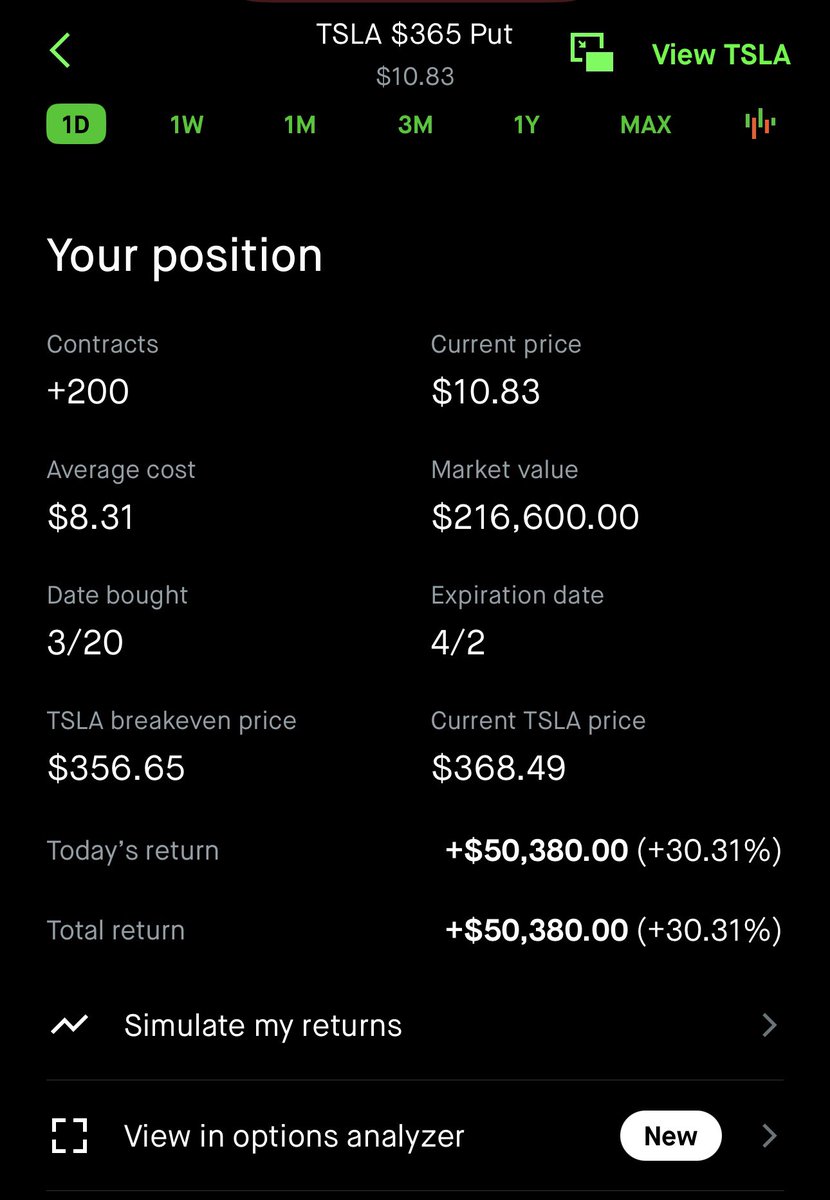Expand Simulate my returns chevron
Image resolution: width=830 pixels, height=1200 pixels.
(769, 1025)
